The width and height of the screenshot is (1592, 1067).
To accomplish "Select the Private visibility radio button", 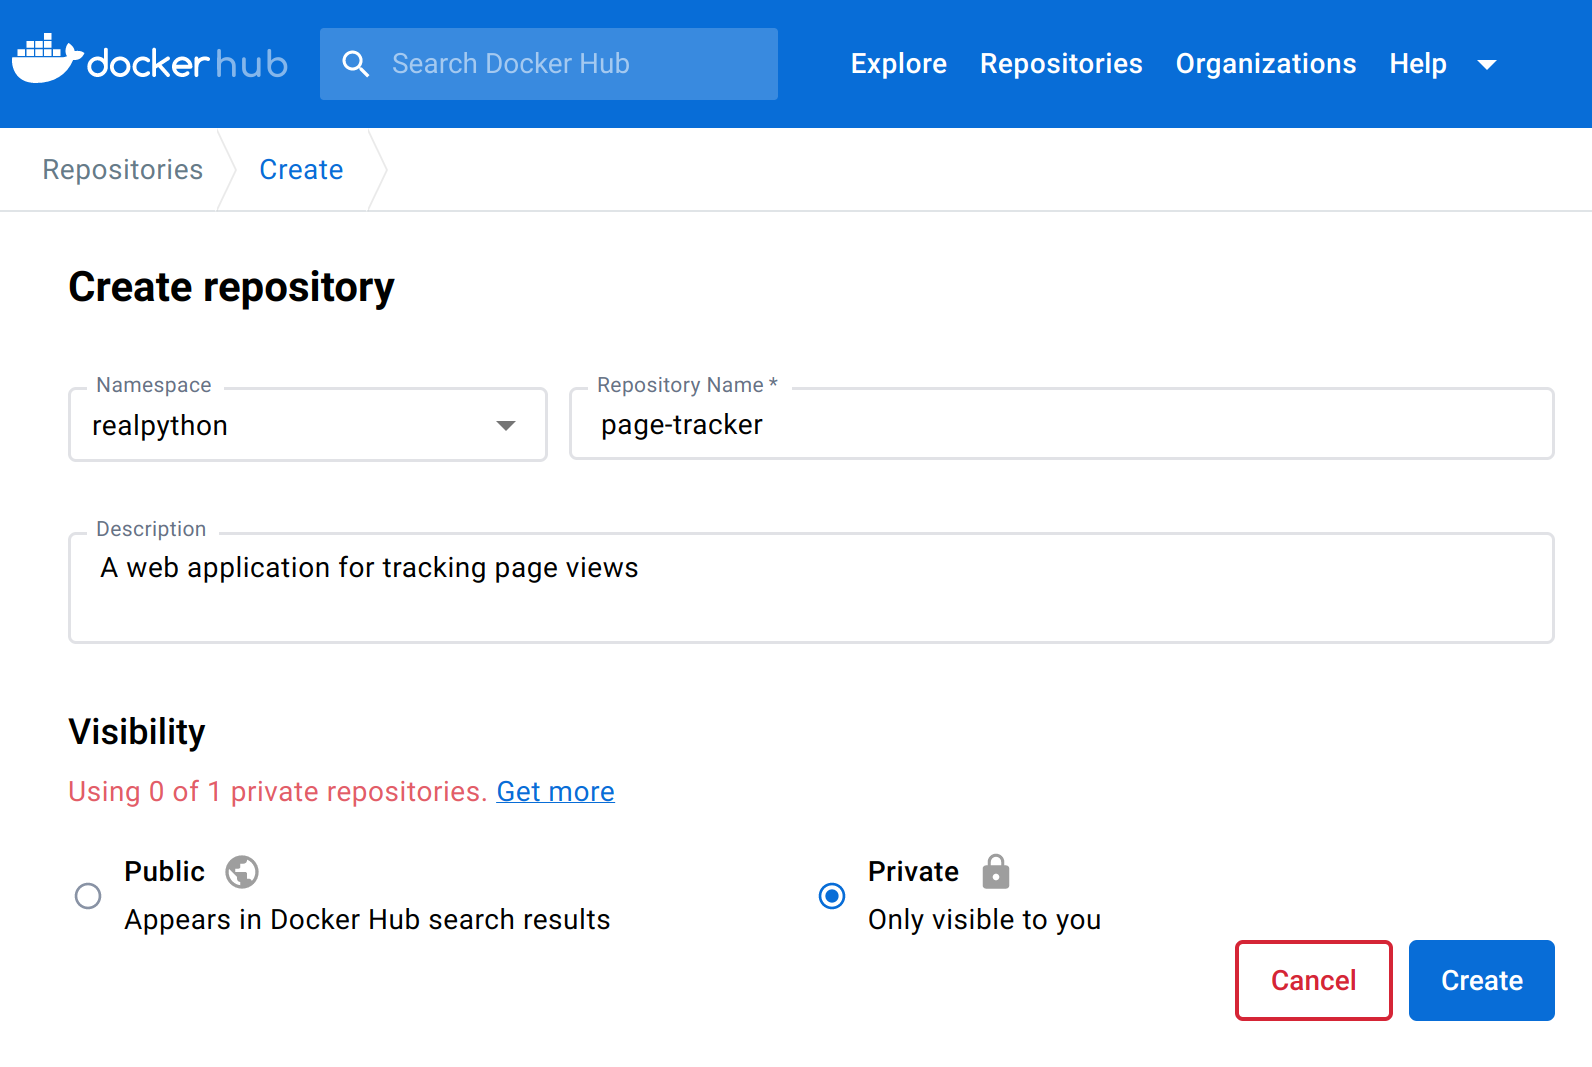I will (832, 896).
